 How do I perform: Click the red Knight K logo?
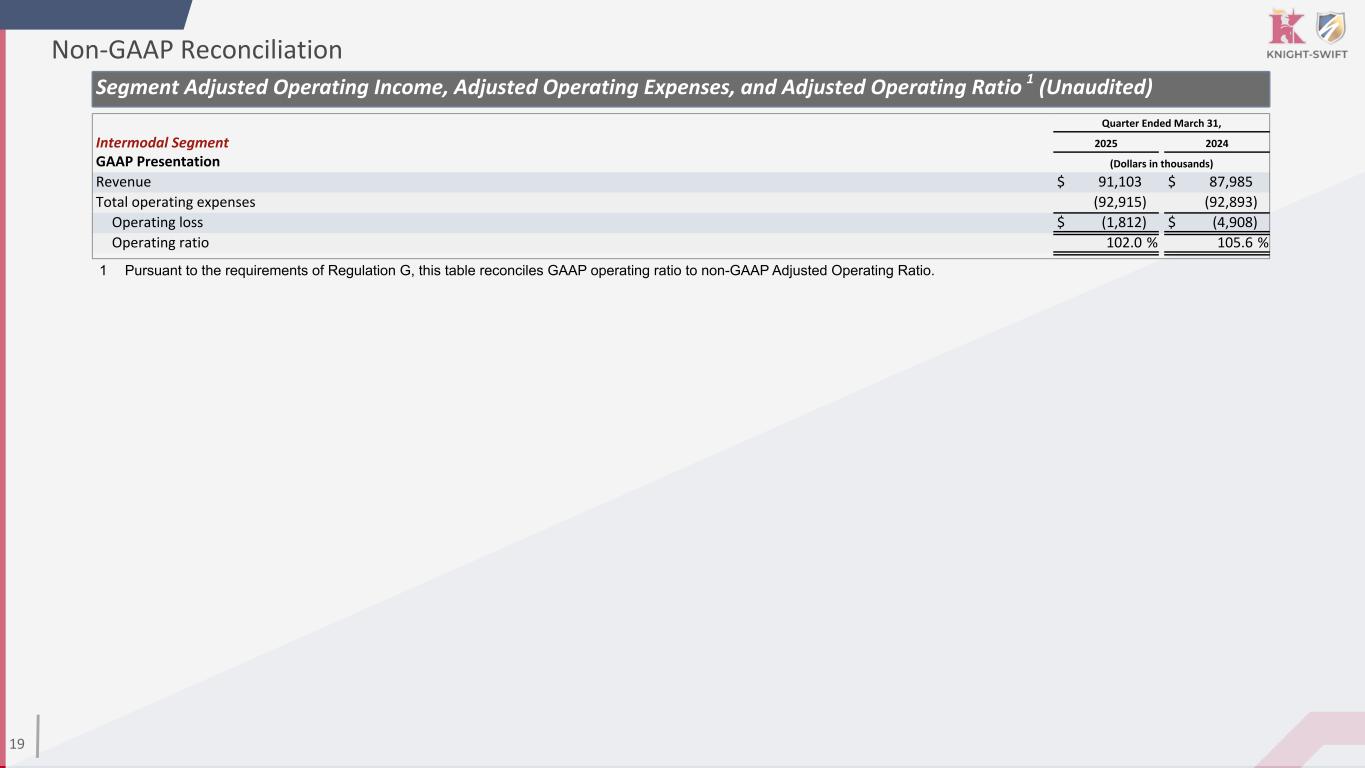(1284, 26)
